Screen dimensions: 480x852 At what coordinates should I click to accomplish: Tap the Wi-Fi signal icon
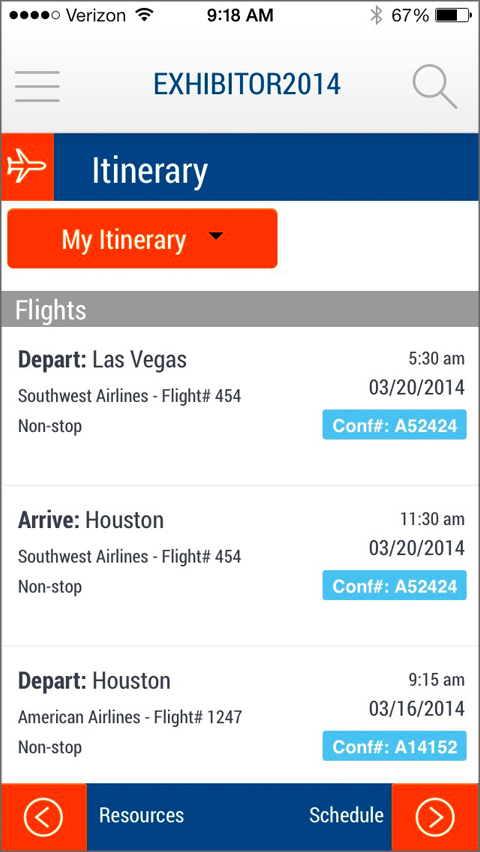click(144, 15)
